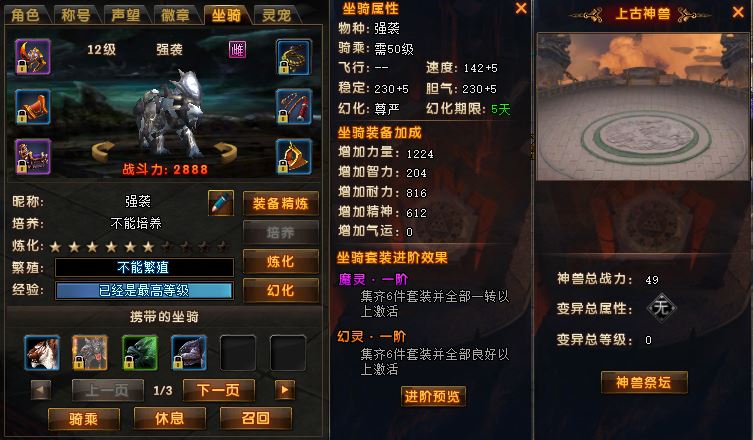Rotate mount model with left gold arrow
This screenshot has width=753, height=440.
[x=103, y=151]
